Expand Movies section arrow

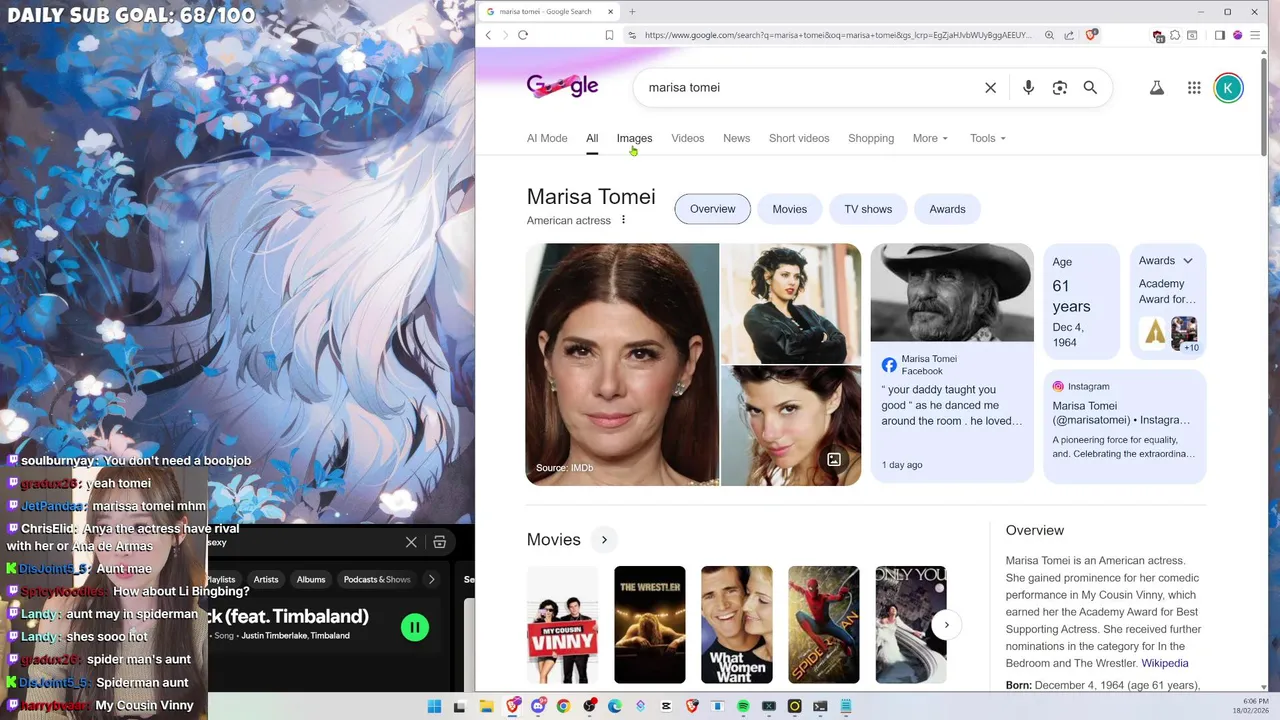click(604, 540)
